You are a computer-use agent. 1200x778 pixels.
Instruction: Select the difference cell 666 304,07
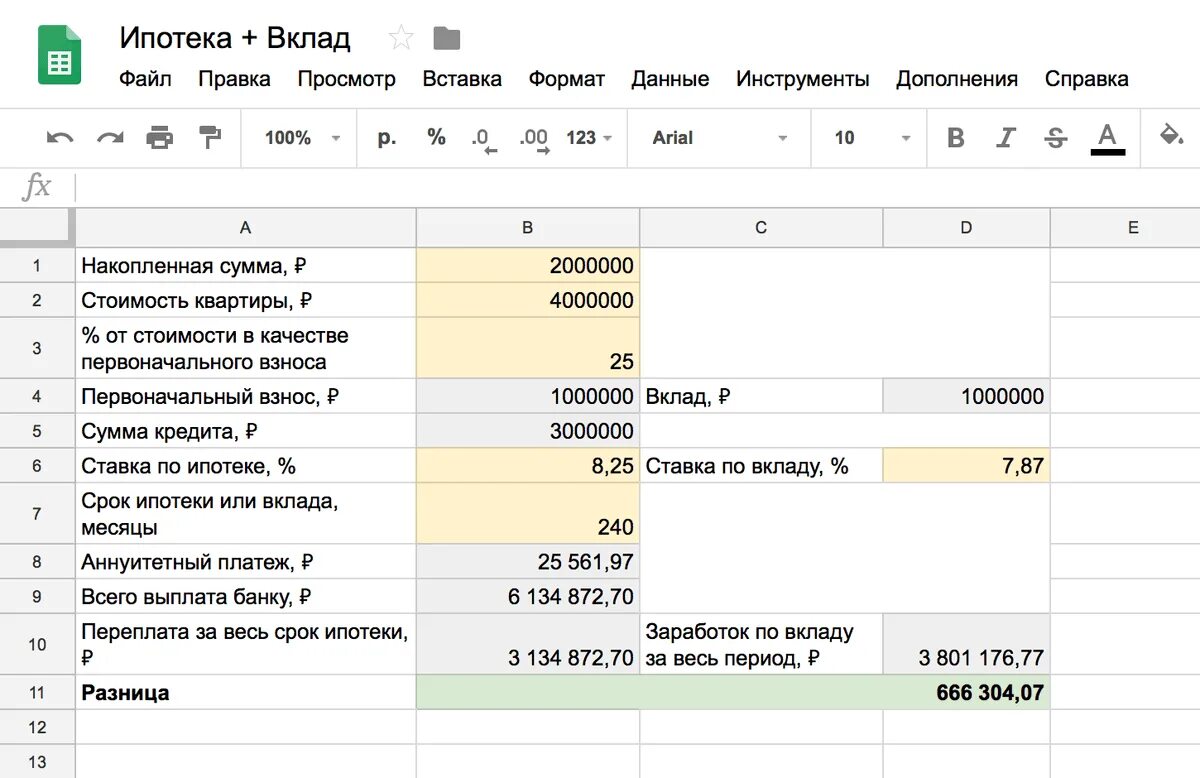pyautogui.click(x=733, y=692)
